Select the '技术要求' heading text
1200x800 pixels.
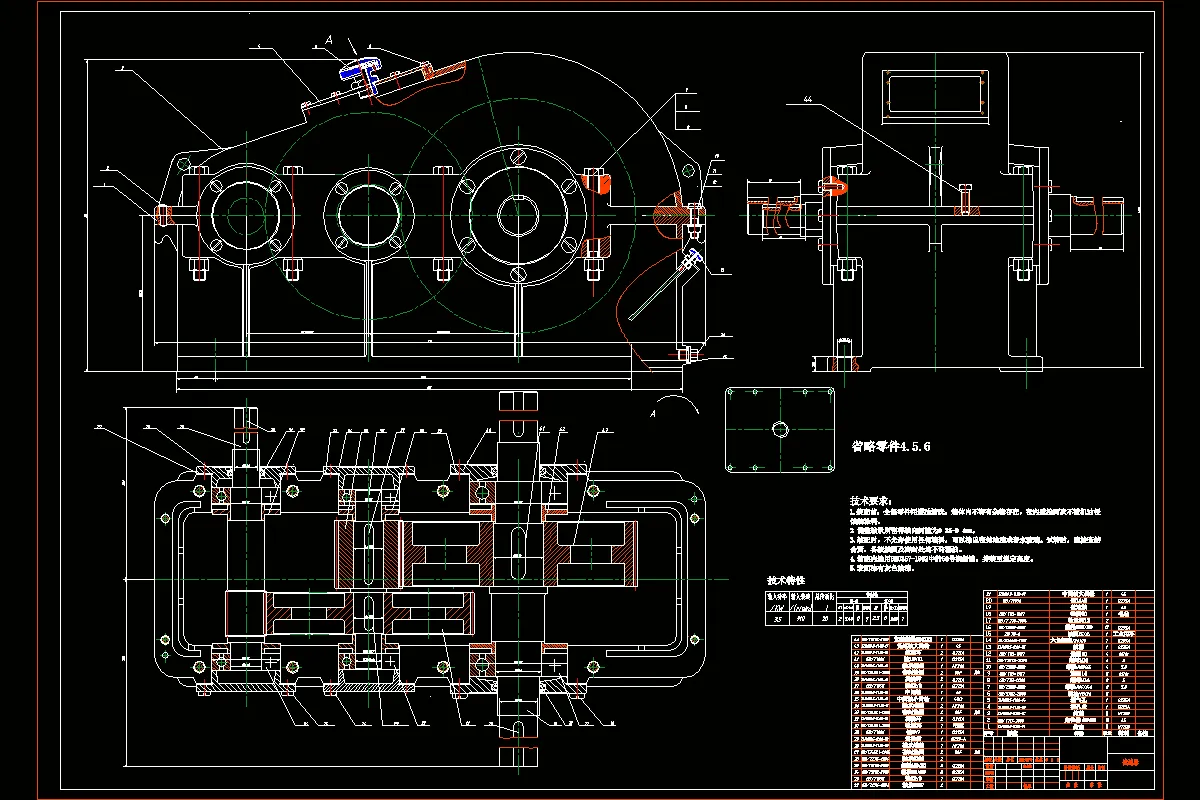(x=869, y=500)
